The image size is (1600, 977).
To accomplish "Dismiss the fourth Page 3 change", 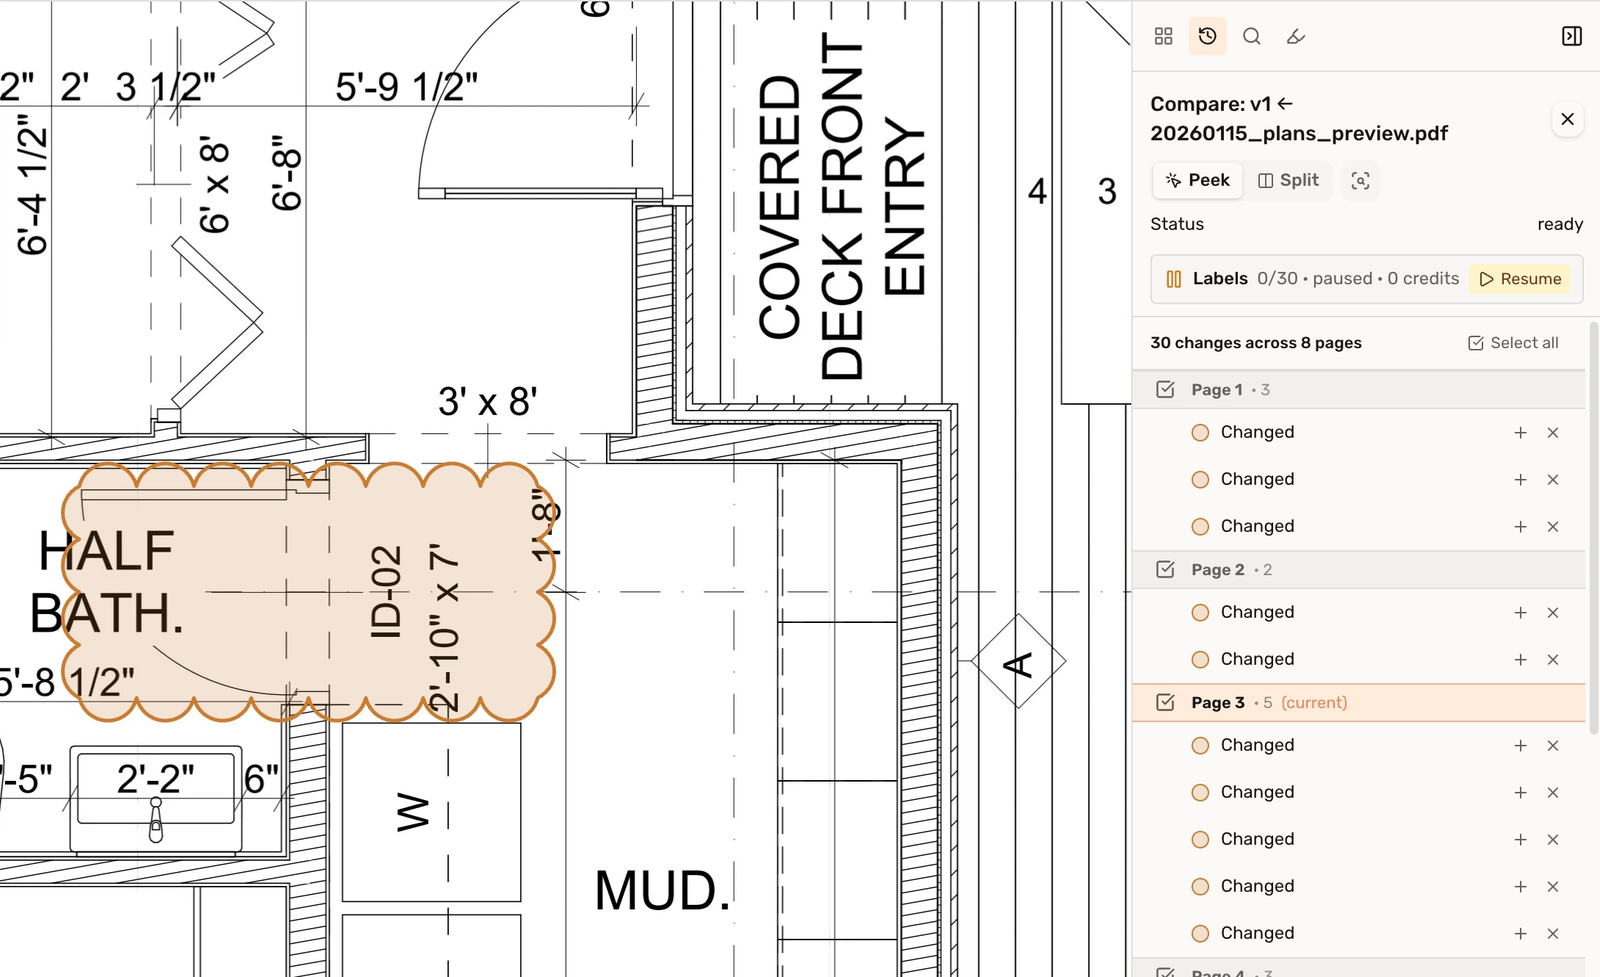I will click(1553, 887).
